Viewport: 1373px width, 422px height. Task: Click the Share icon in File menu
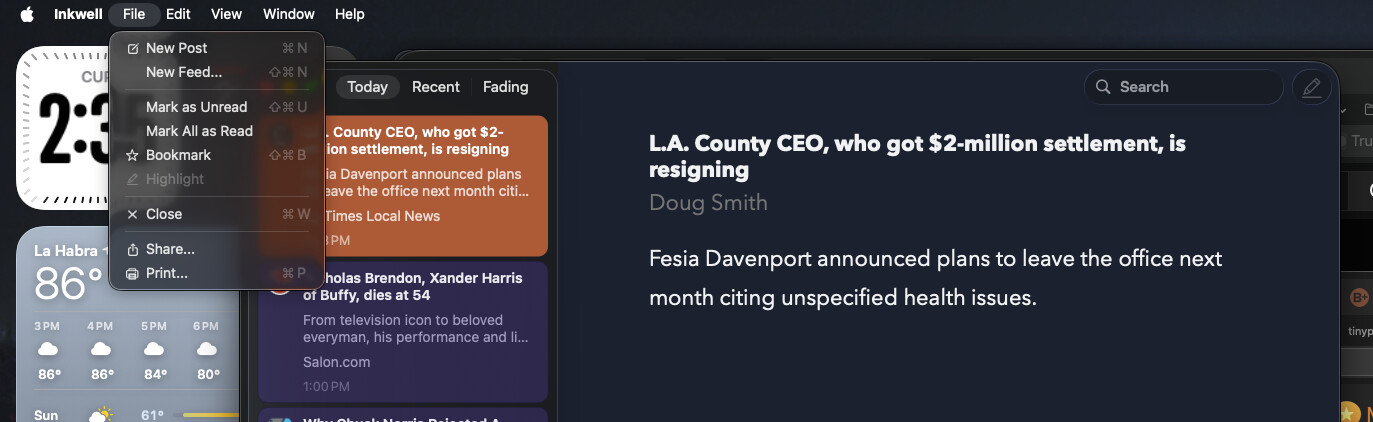(x=132, y=249)
